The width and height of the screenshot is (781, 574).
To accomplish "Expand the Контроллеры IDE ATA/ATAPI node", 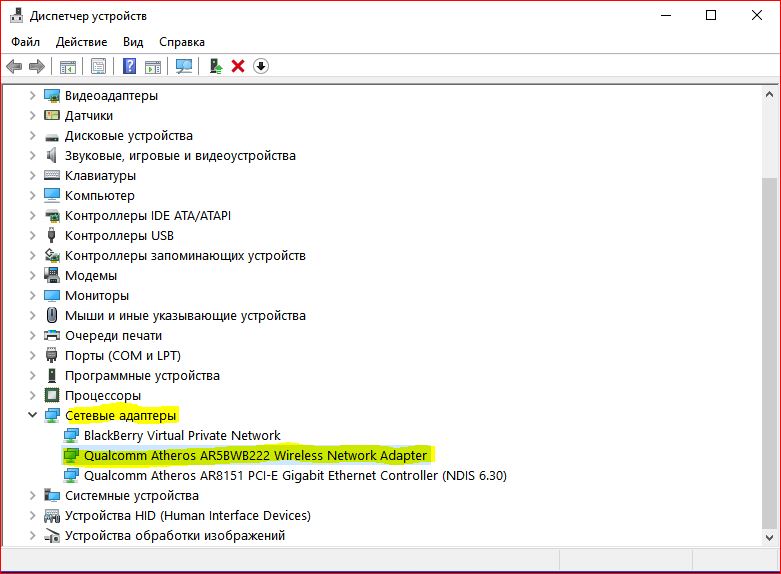I will pyautogui.click(x=32, y=215).
